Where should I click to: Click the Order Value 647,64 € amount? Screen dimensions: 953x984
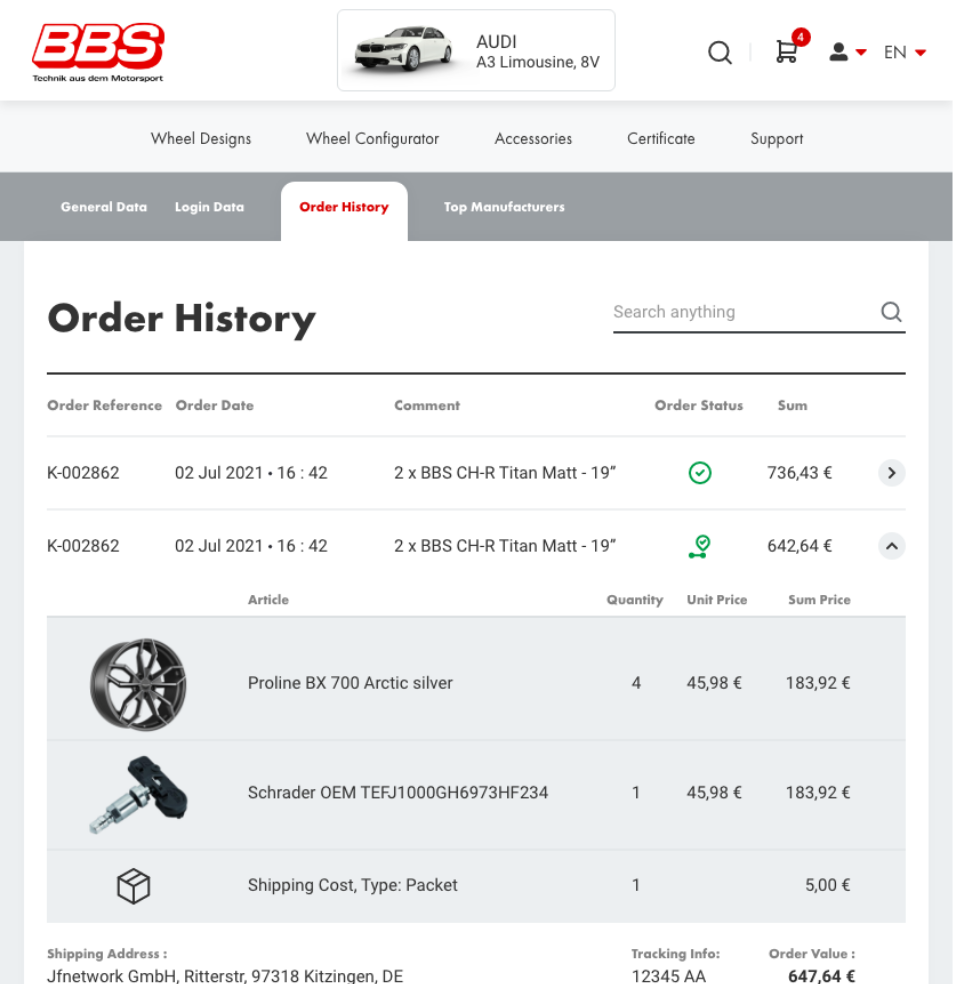pos(822,976)
